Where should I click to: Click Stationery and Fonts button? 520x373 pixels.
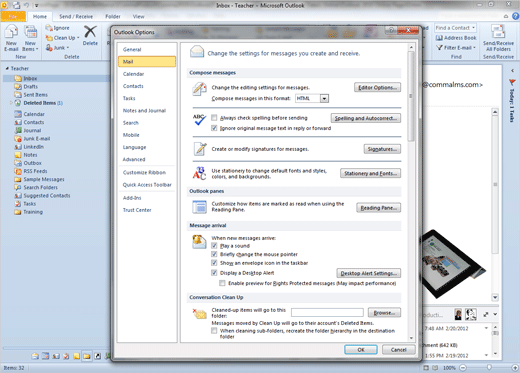(370, 173)
